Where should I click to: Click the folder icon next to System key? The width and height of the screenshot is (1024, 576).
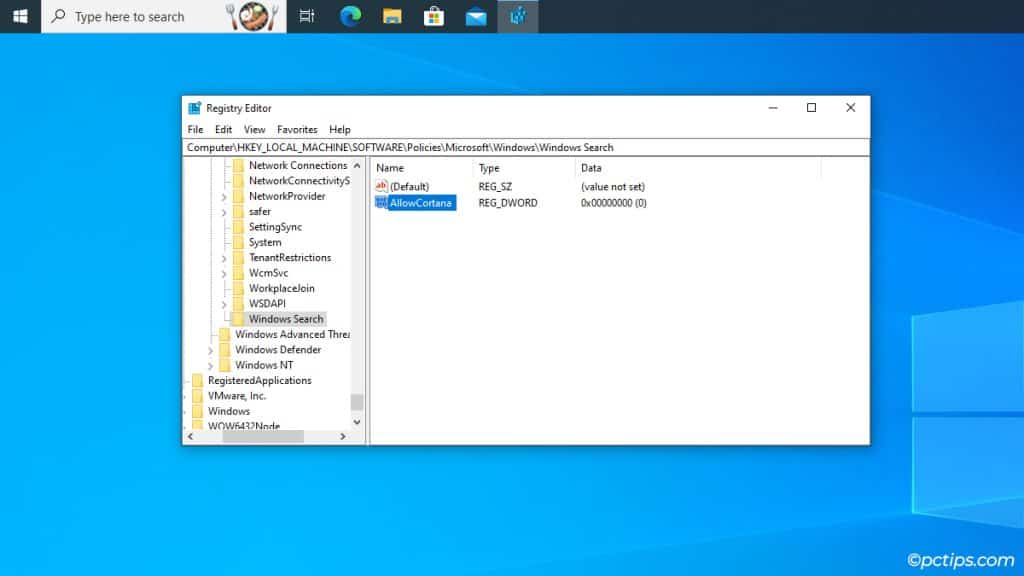[238, 242]
